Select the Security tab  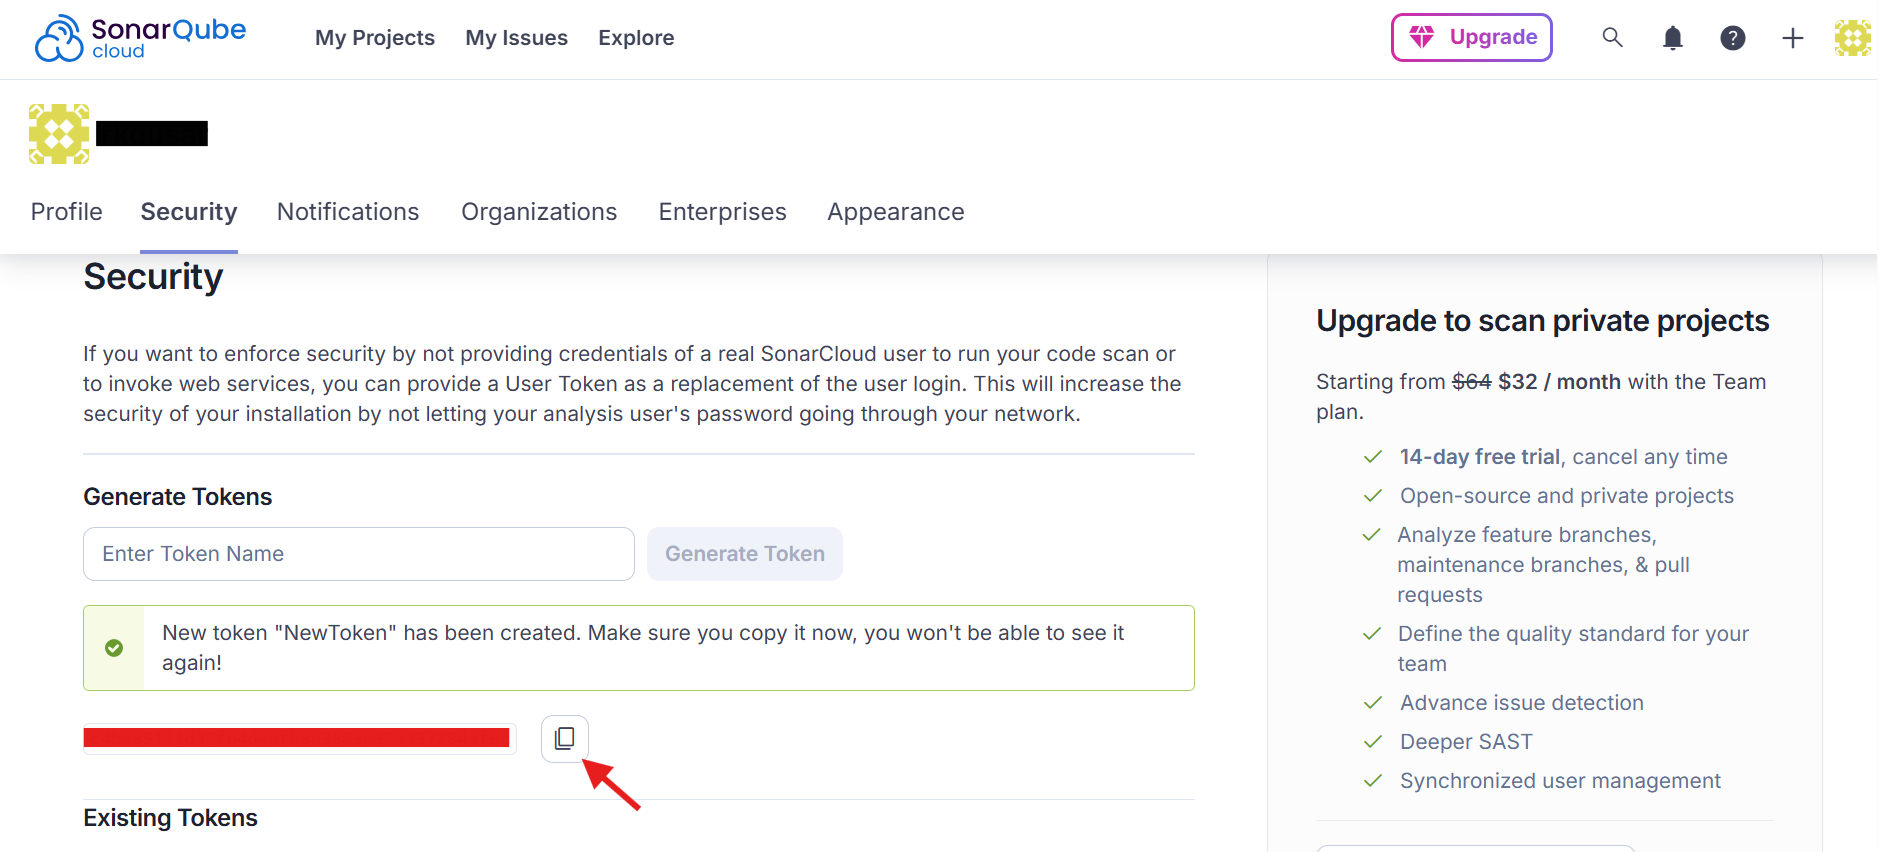point(189,212)
